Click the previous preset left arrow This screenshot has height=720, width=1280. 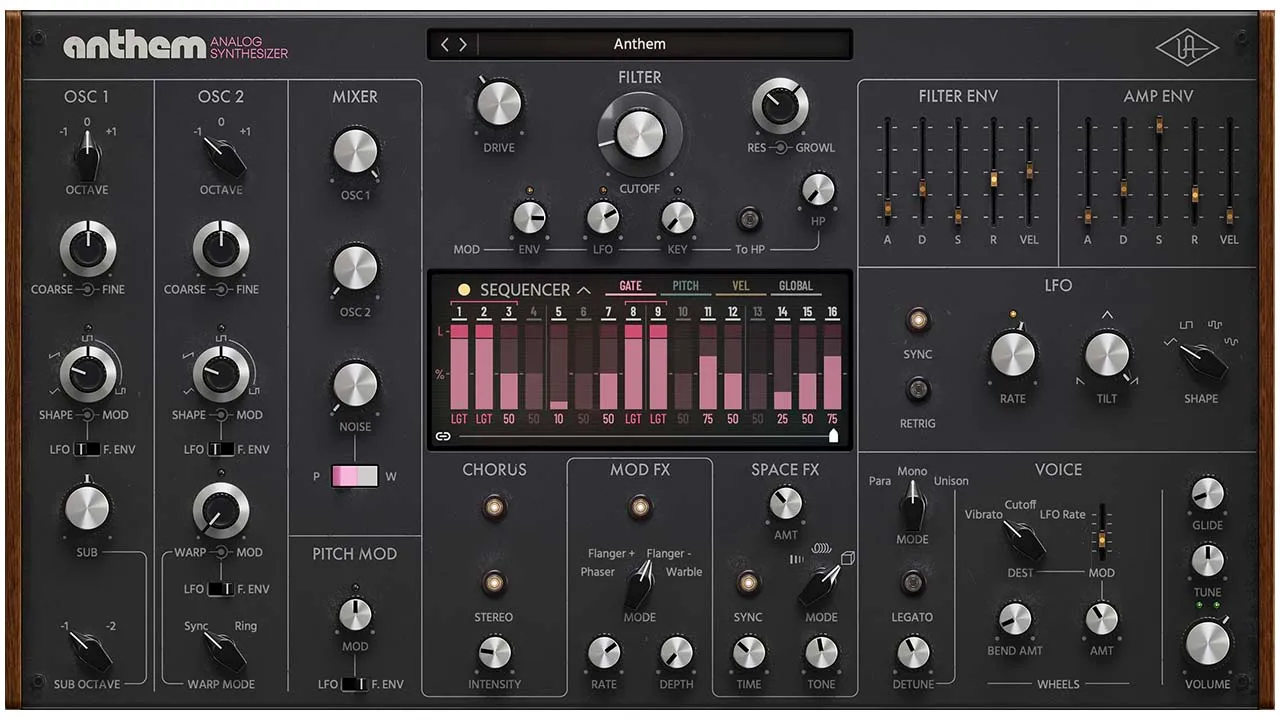446,44
